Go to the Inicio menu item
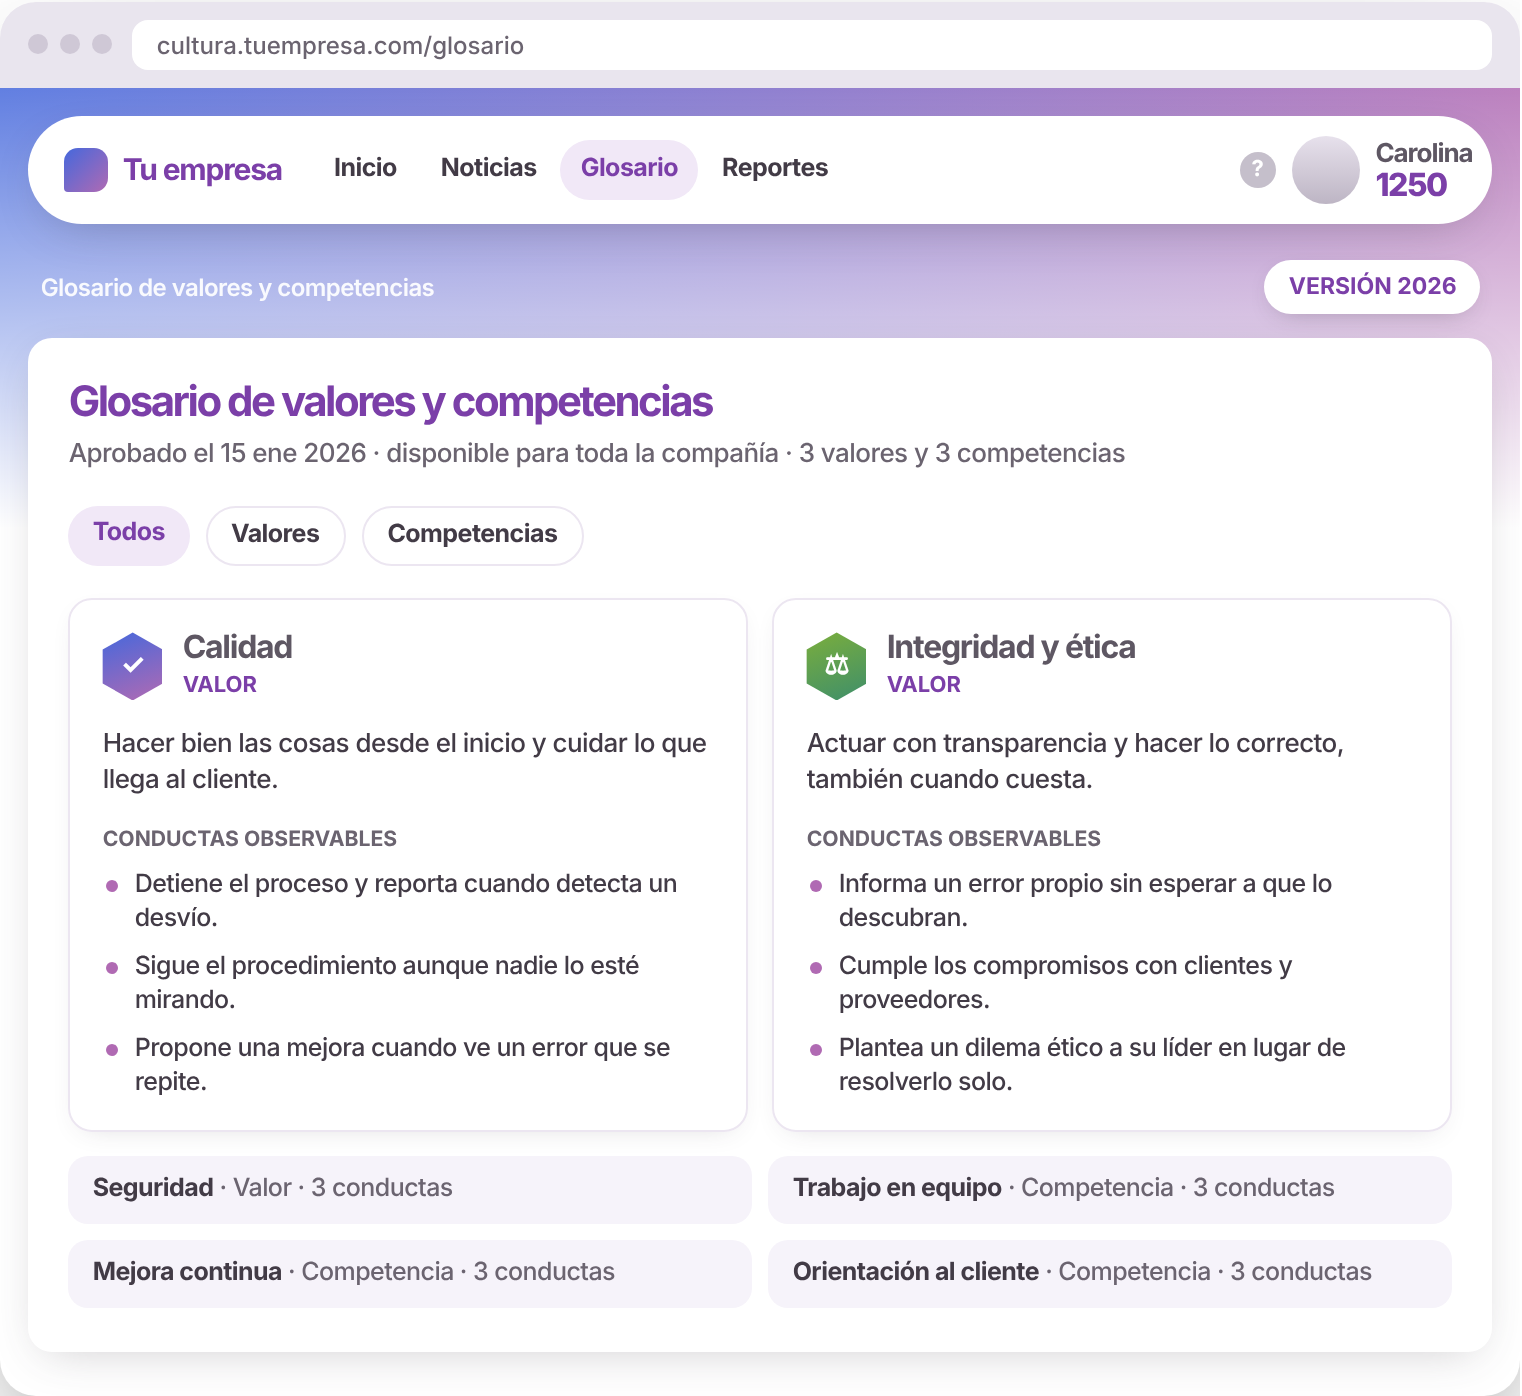1522x1396 pixels. pyautogui.click(x=365, y=168)
